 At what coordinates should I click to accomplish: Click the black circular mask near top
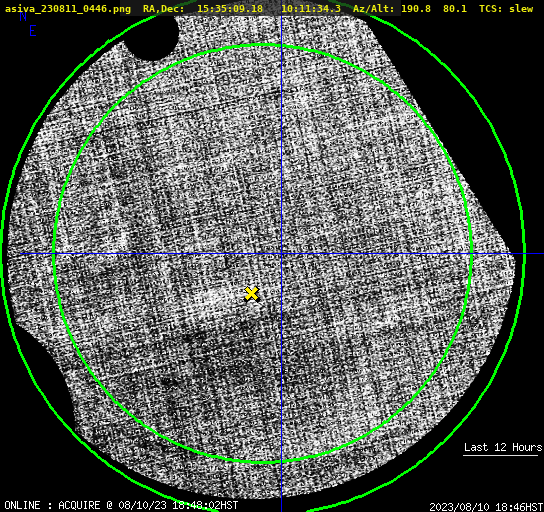point(151,35)
